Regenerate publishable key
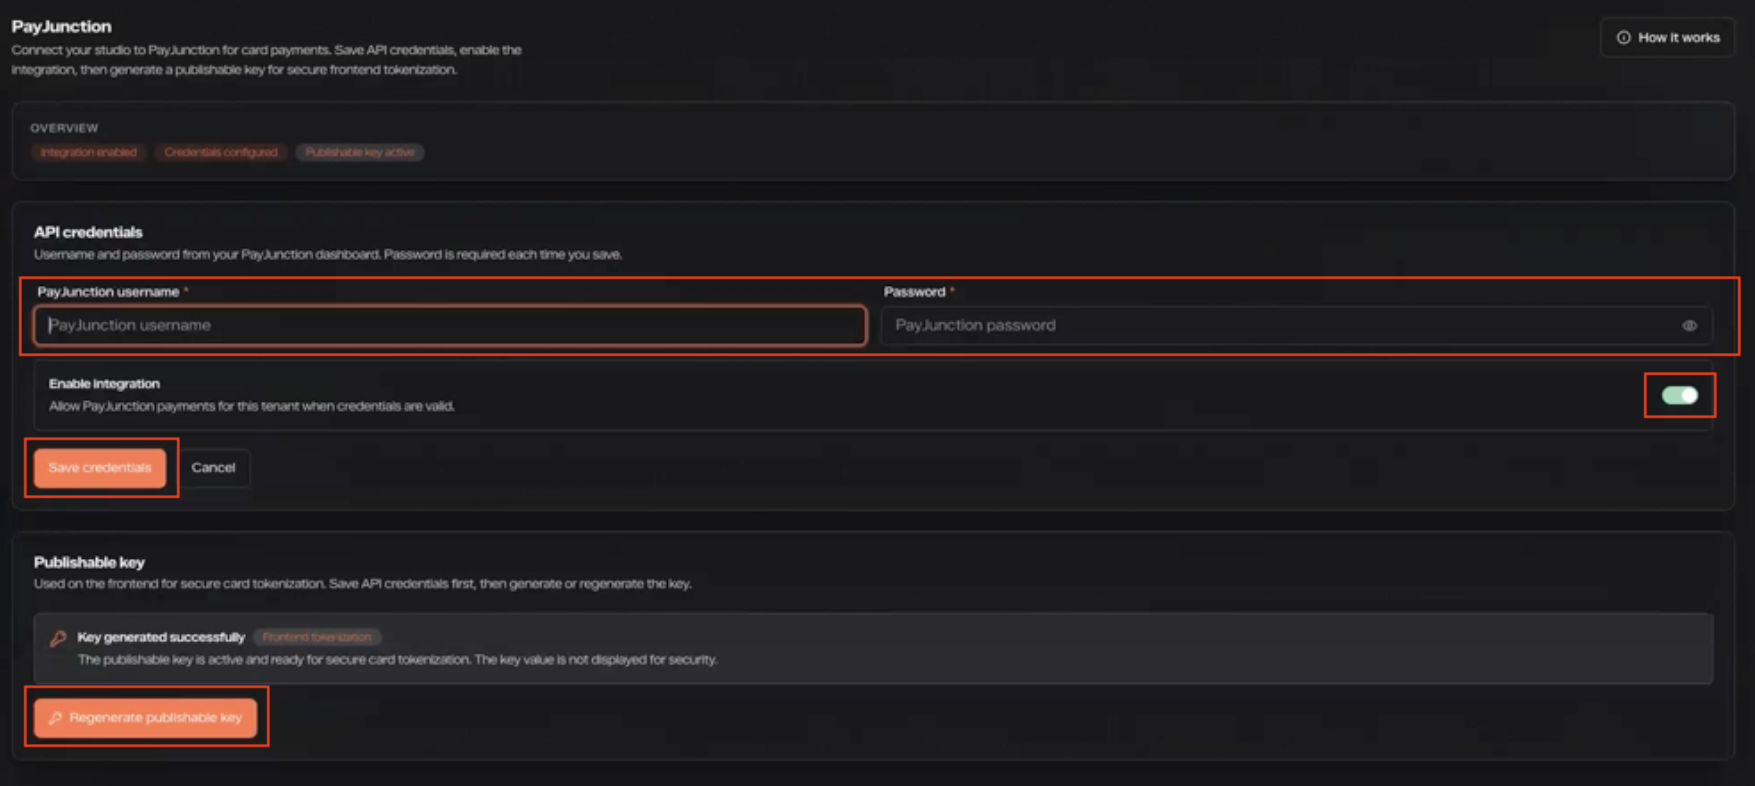The image size is (1755, 786). (146, 718)
